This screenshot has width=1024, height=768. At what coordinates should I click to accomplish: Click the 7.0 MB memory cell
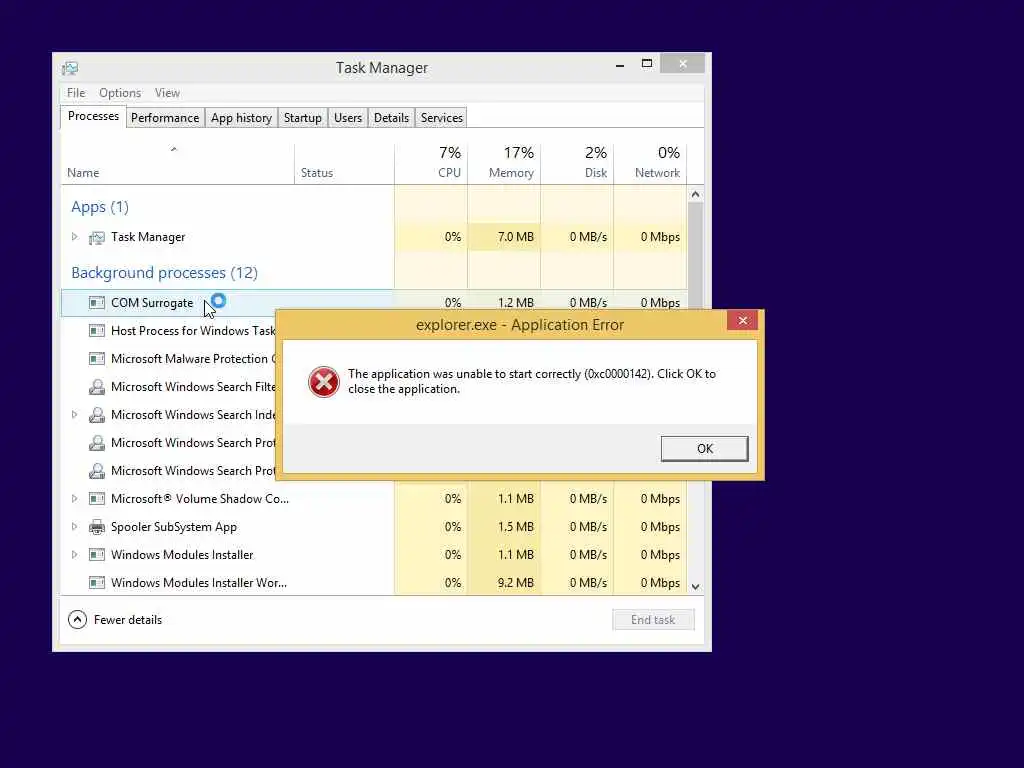pyautogui.click(x=504, y=237)
